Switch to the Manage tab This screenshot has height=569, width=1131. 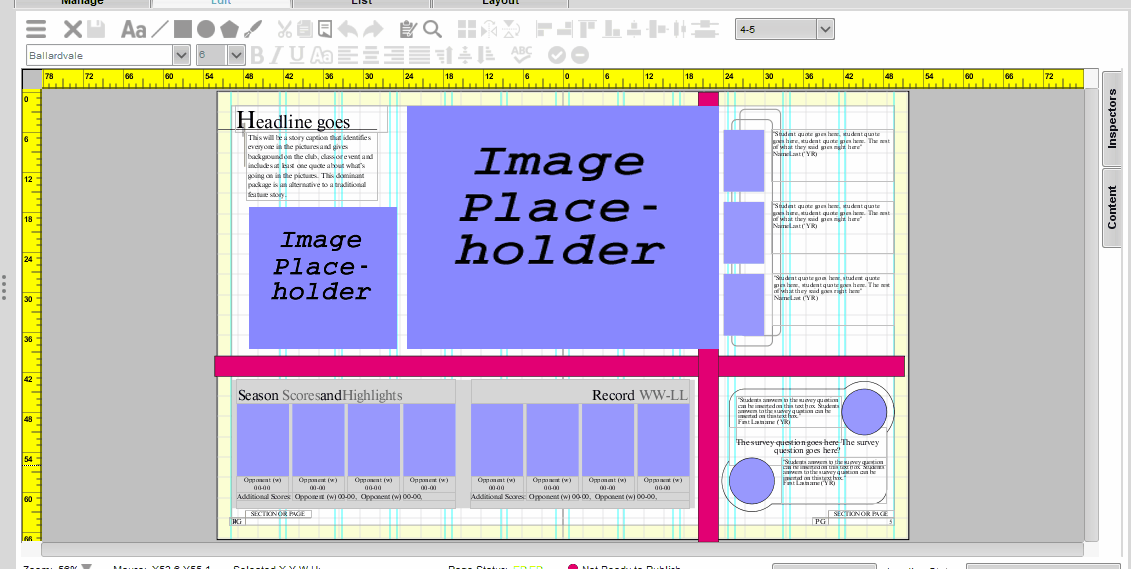(x=82, y=3)
